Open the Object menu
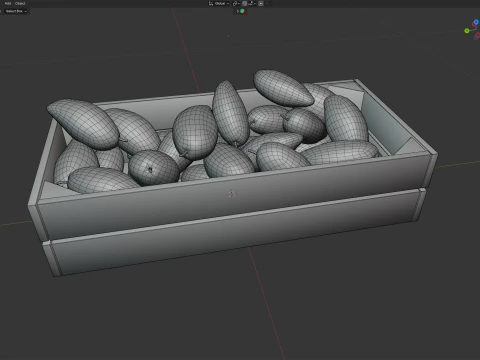Viewport: 480px width, 360px height. [x=20, y=3]
